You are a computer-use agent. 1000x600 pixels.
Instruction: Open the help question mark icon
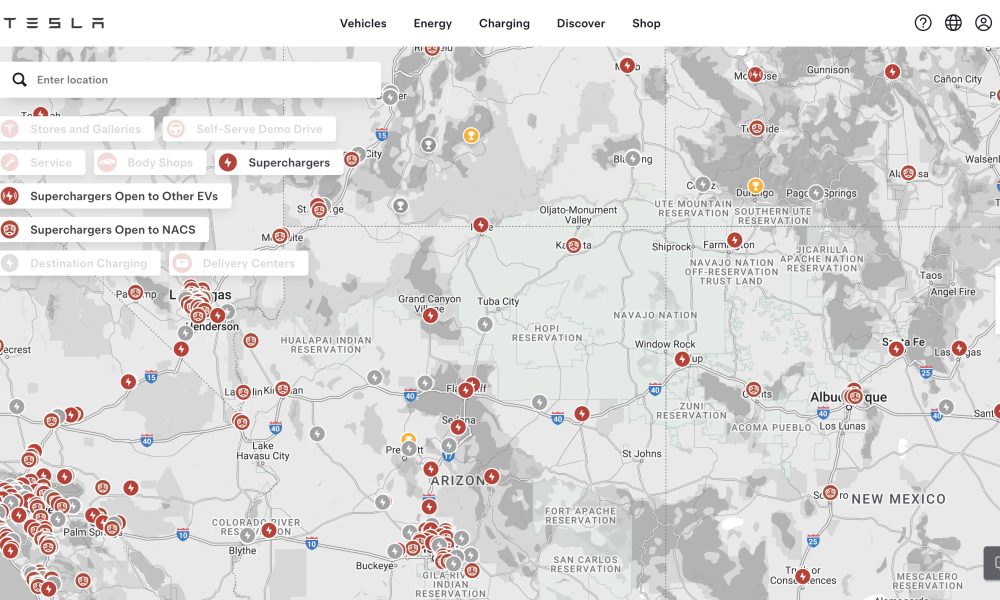(923, 23)
